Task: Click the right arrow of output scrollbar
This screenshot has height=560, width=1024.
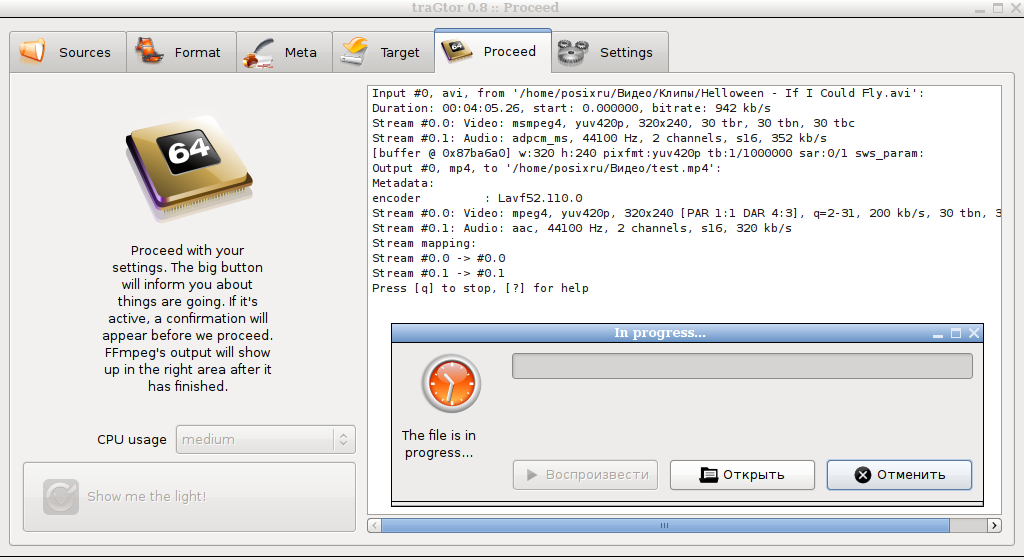Action: (994, 525)
